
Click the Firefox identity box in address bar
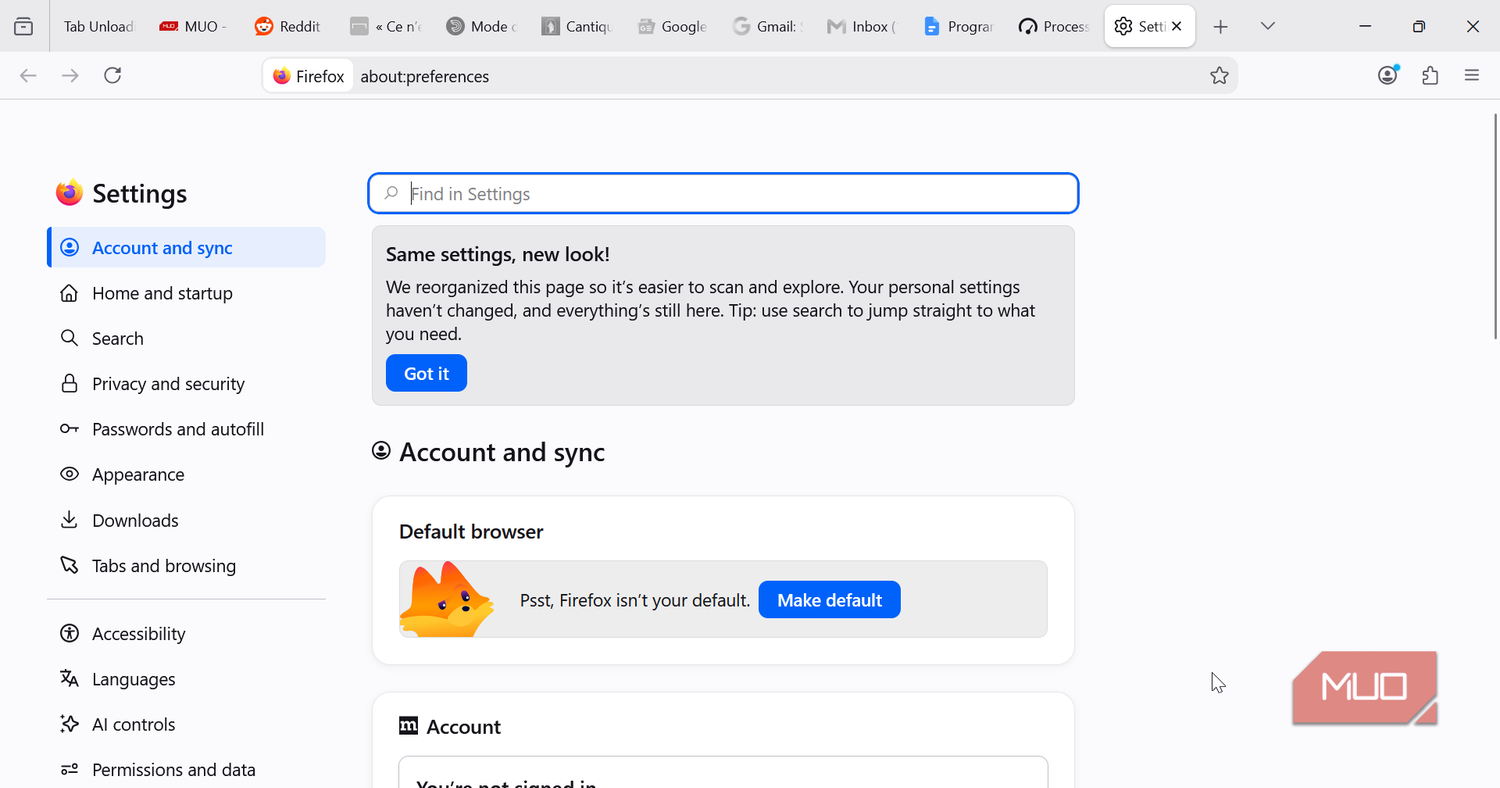point(308,76)
